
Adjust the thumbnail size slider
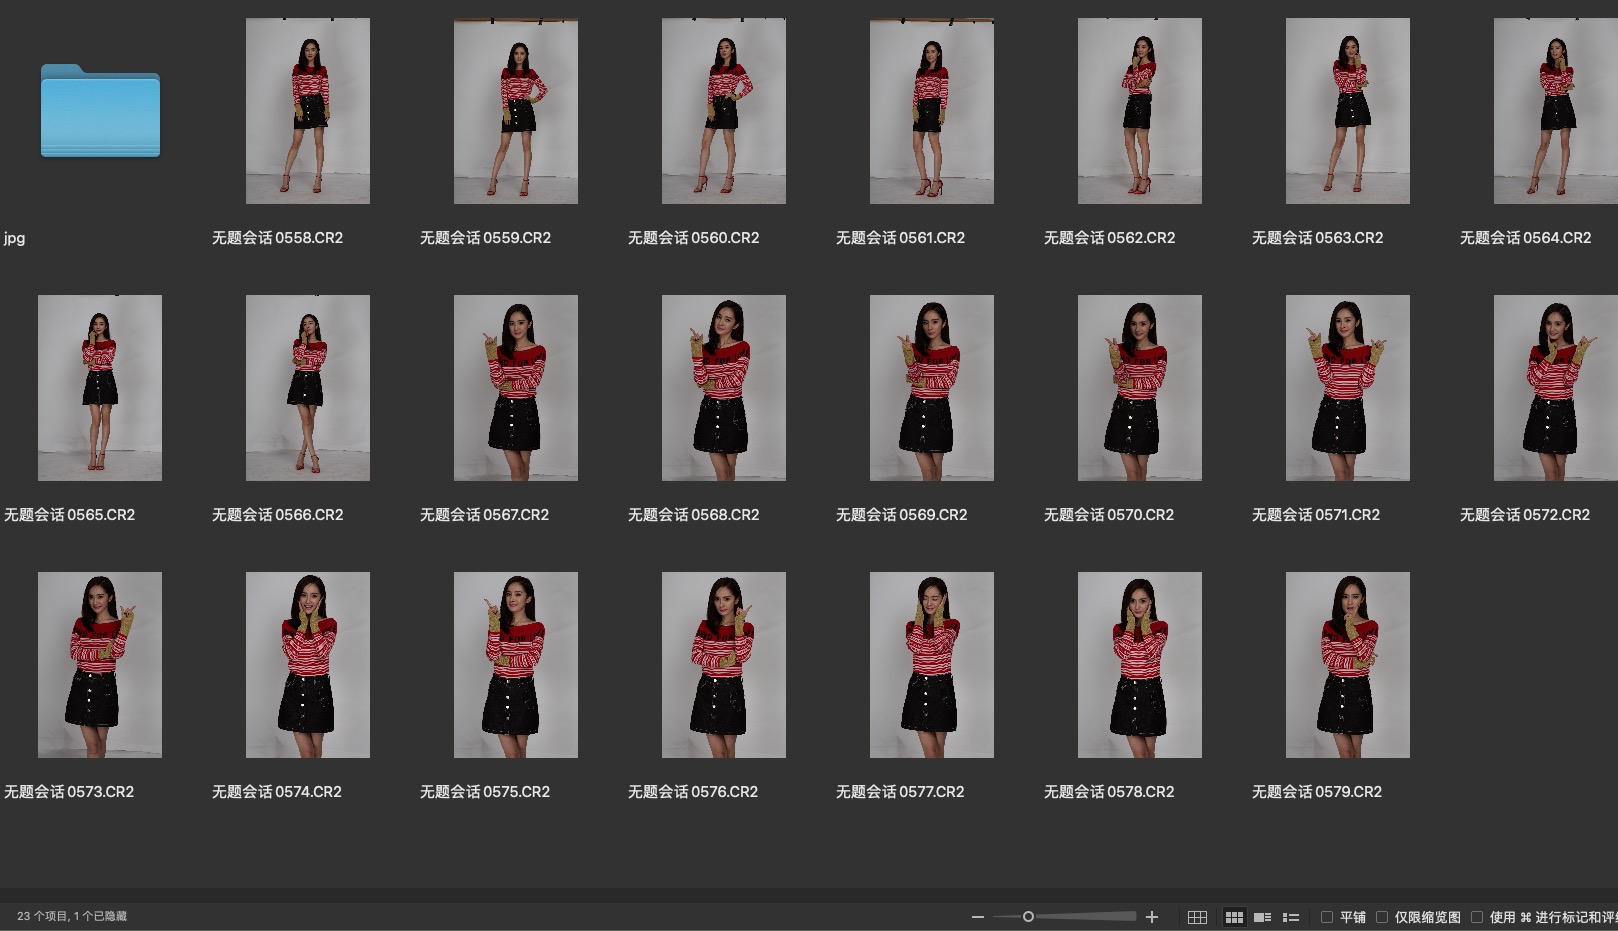click(1028, 917)
